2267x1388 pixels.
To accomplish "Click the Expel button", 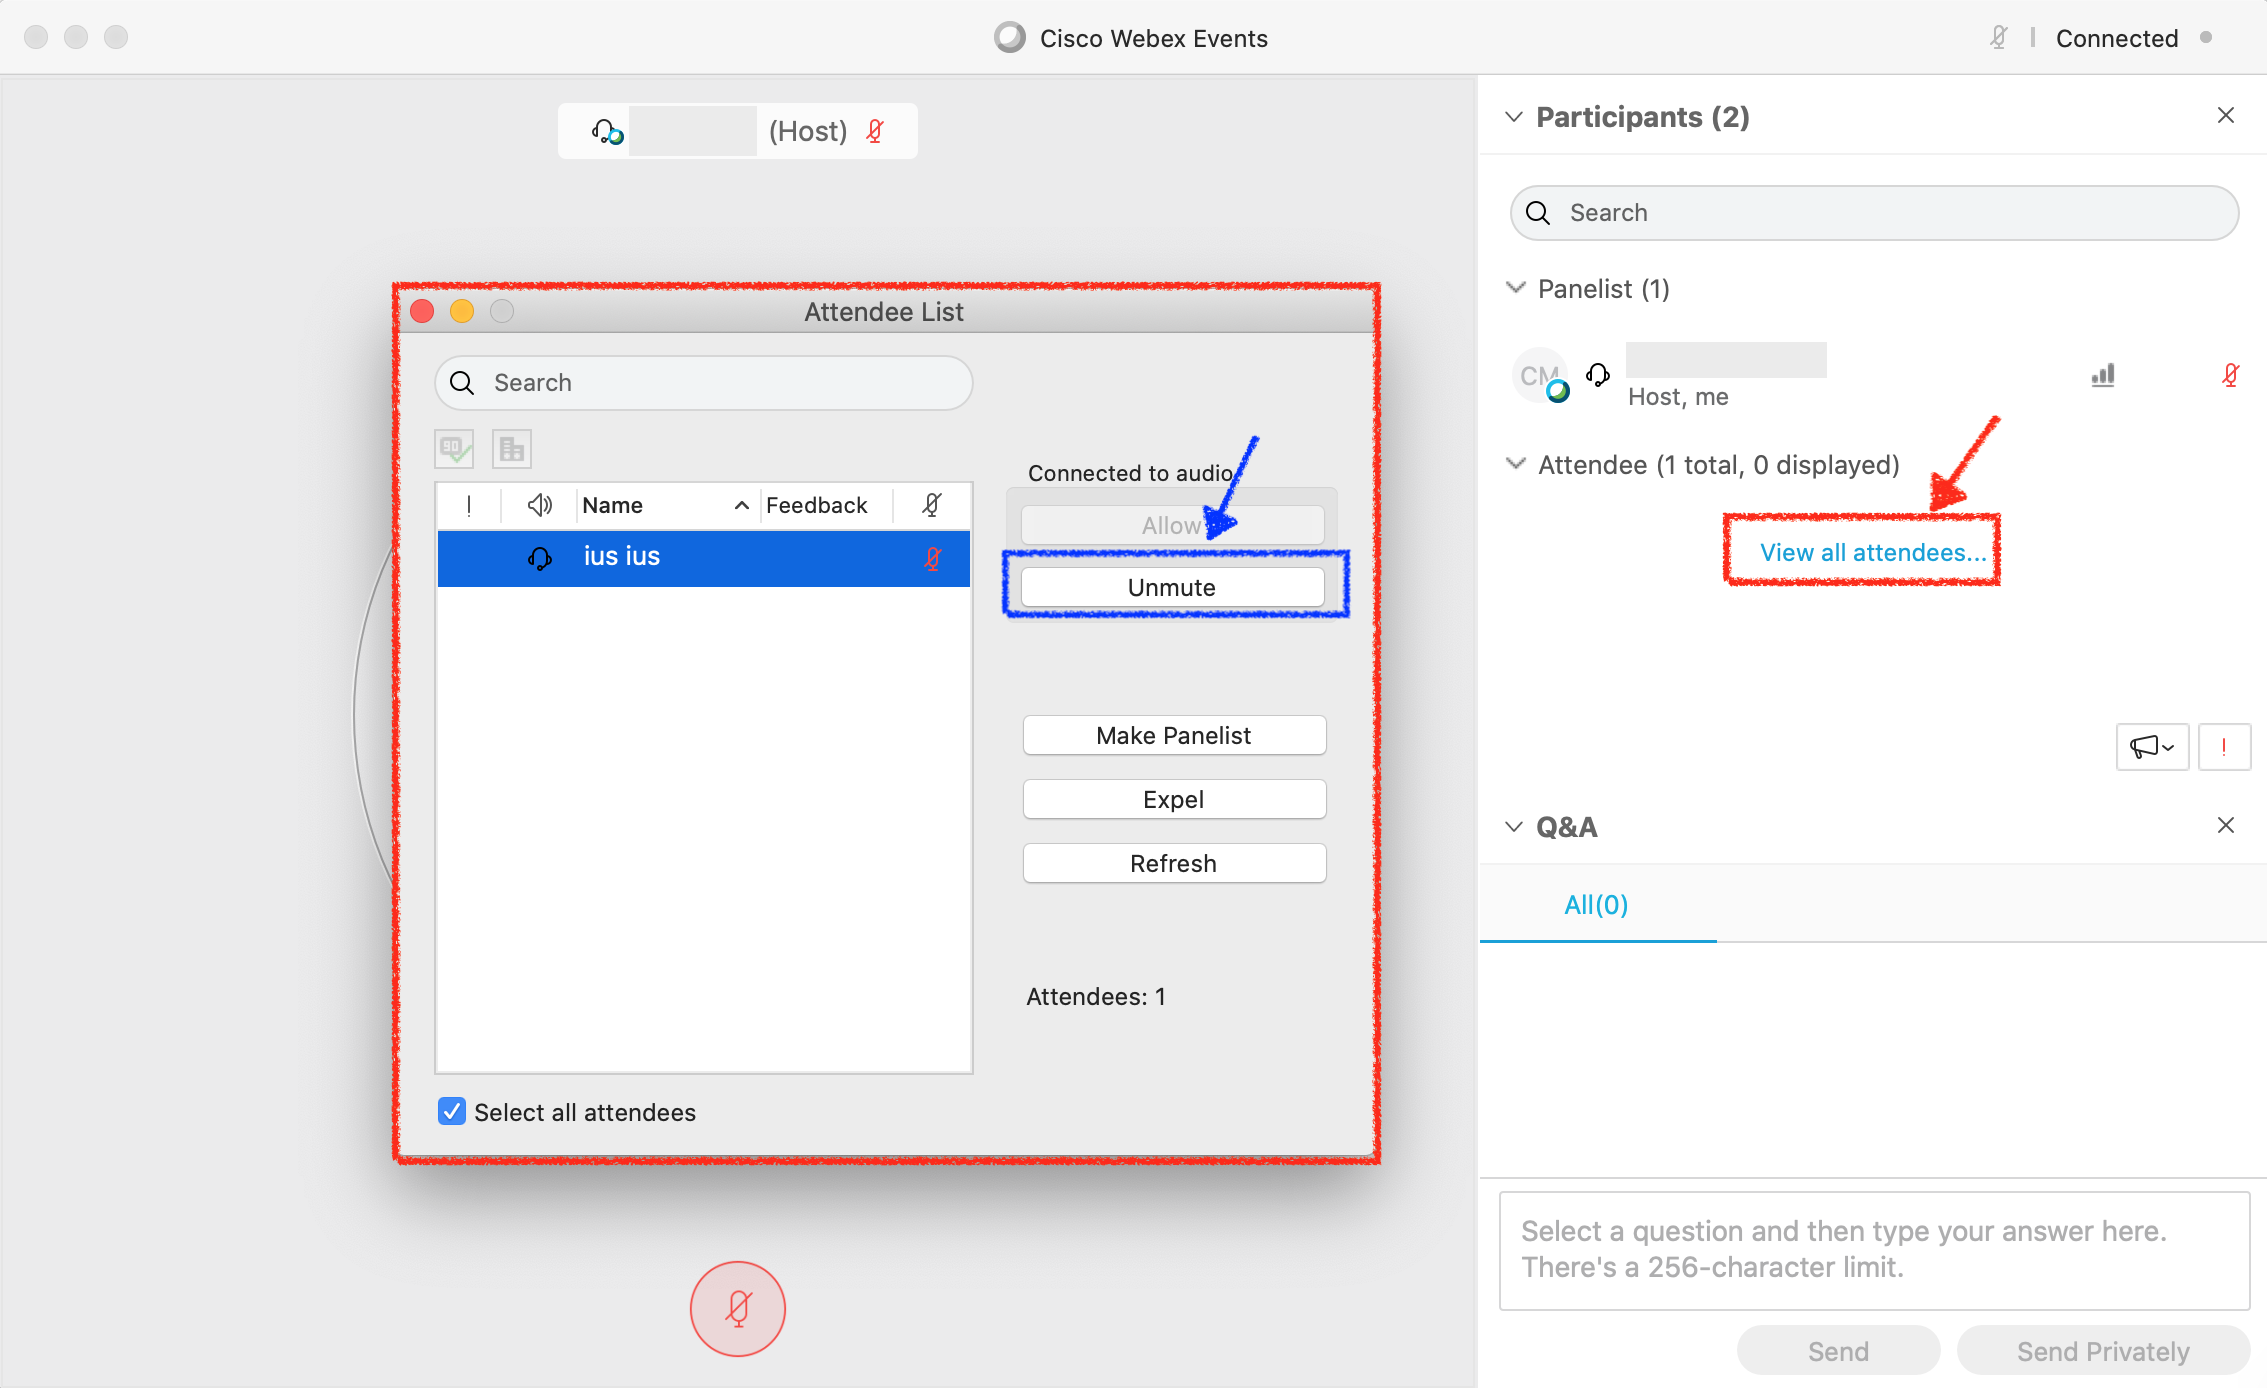I will 1174,799.
